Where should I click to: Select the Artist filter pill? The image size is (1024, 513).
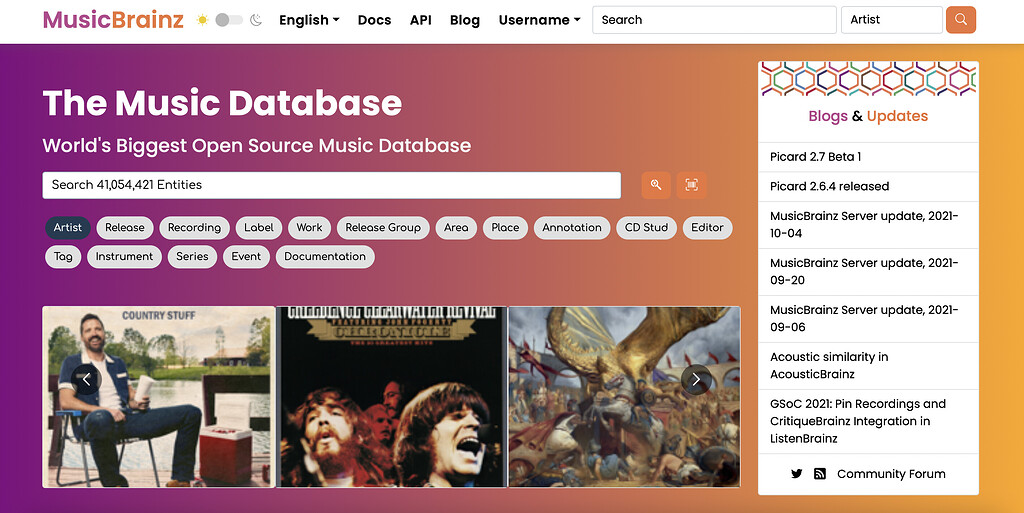pyautogui.click(x=68, y=228)
